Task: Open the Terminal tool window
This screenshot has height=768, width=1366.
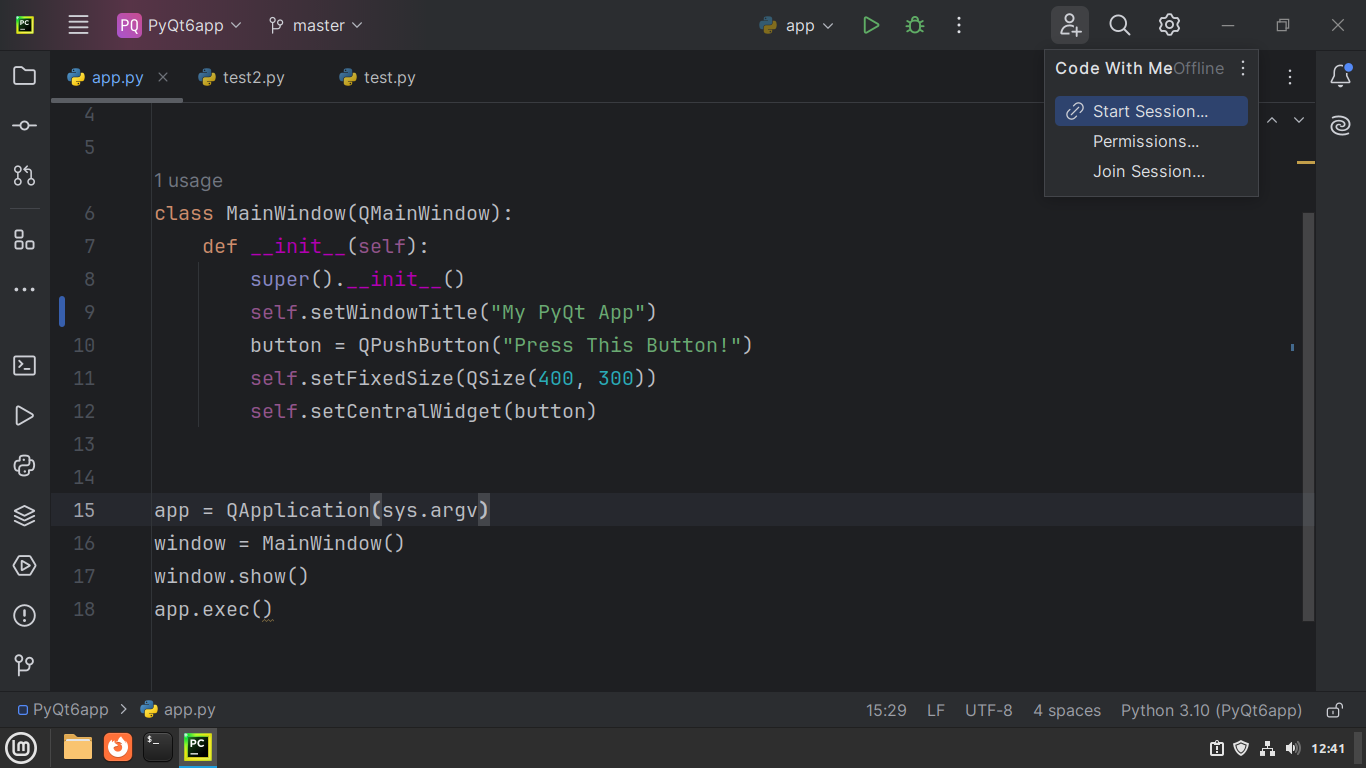Action: (x=25, y=366)
